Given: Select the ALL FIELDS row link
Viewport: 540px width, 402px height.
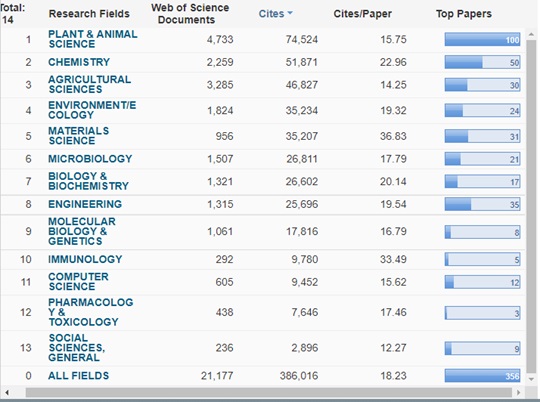Looking at the screenshot, I should pos(79,375).
